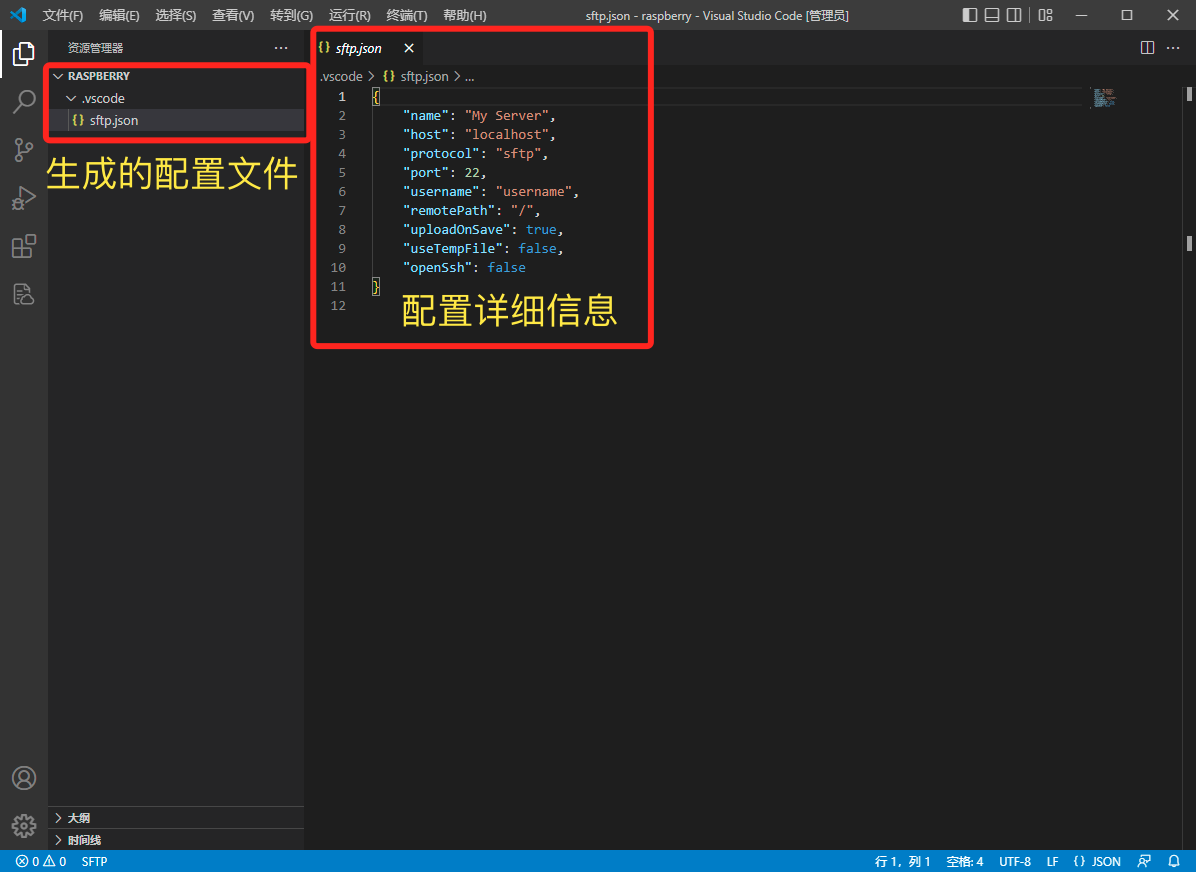Open the SFTP explorer sidebar icon
Screen dimensions: 1196x872
coord(24,294)
